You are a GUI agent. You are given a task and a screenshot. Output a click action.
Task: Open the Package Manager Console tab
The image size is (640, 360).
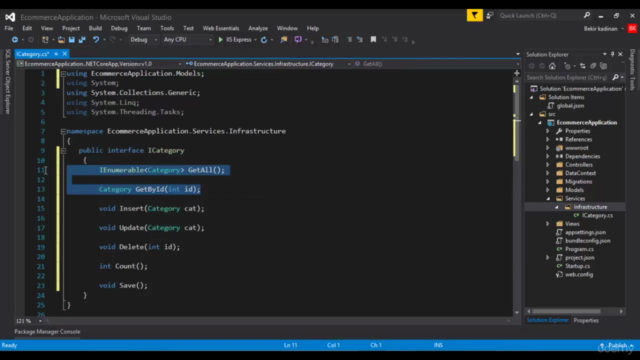click(47, 332)
